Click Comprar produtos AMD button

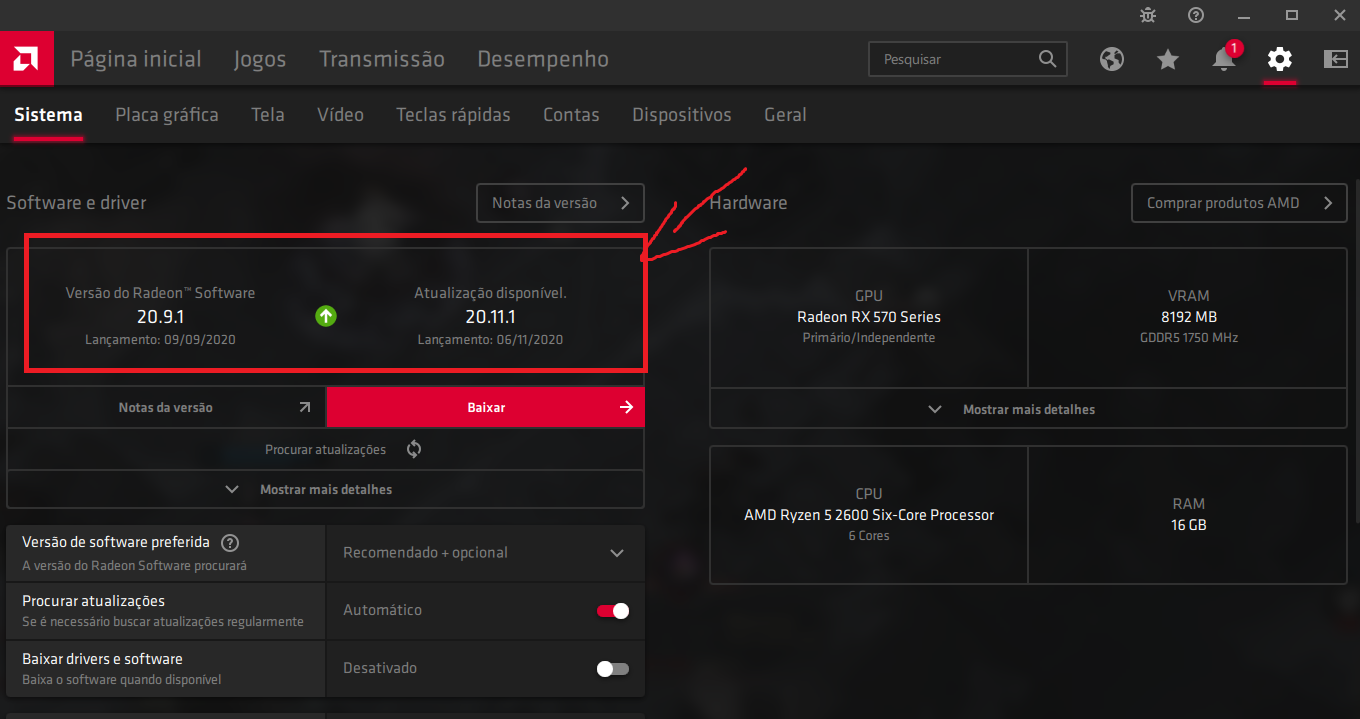(x=1239, y=203)
